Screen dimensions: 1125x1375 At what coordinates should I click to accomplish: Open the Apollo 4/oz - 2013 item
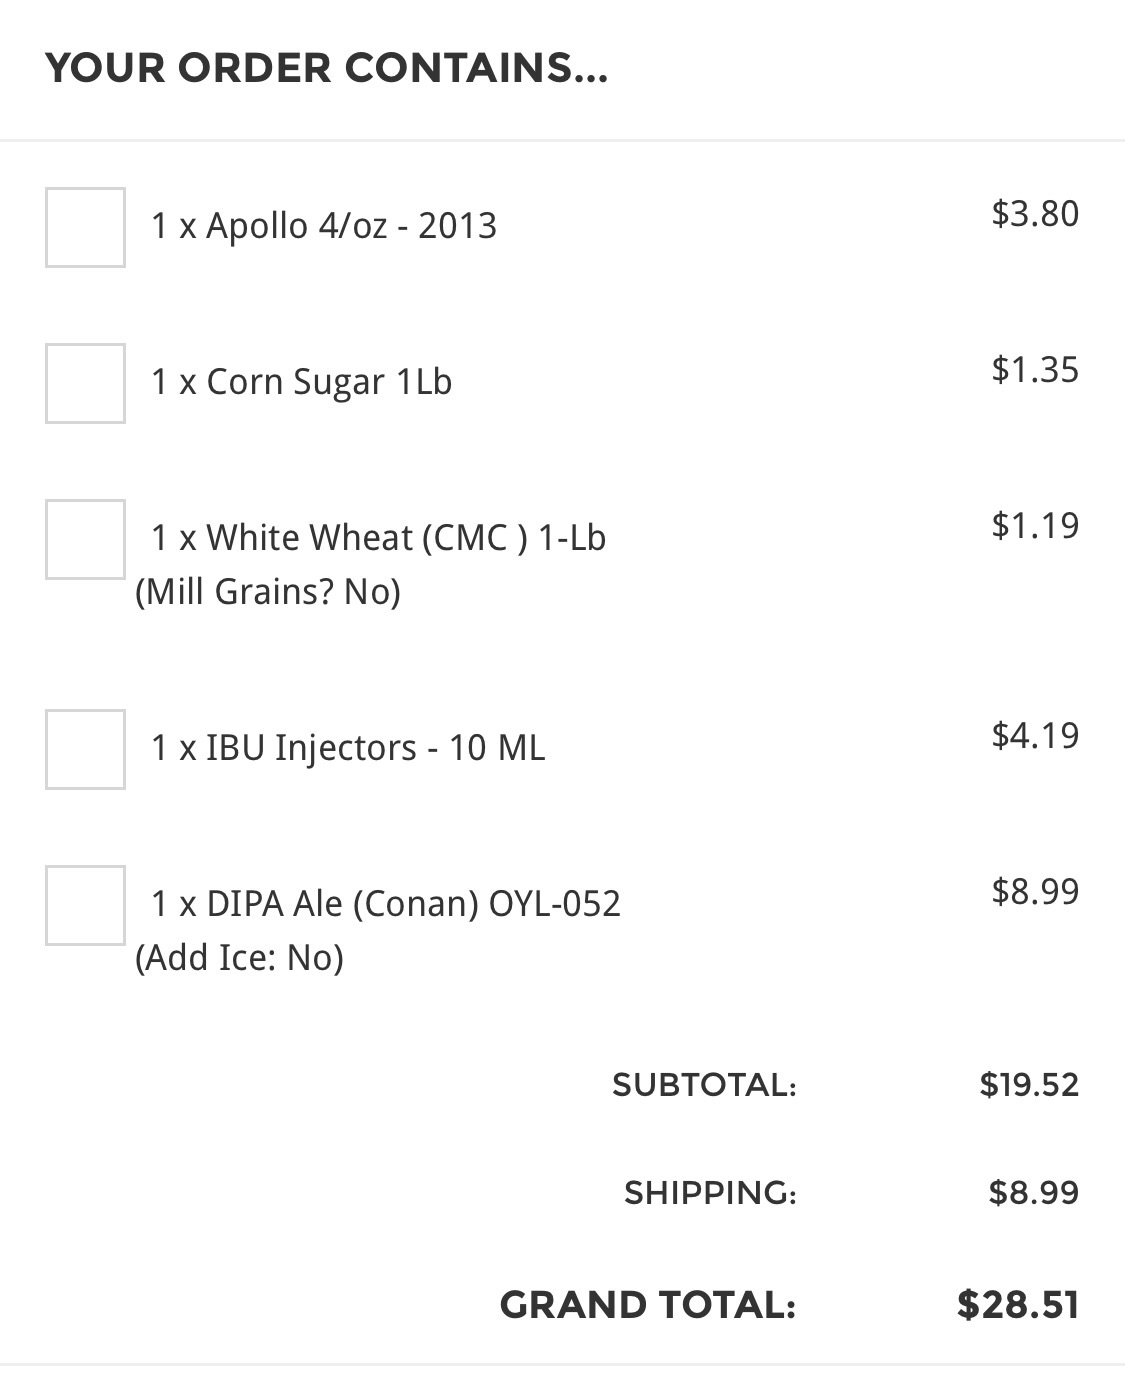coord(323,226)
